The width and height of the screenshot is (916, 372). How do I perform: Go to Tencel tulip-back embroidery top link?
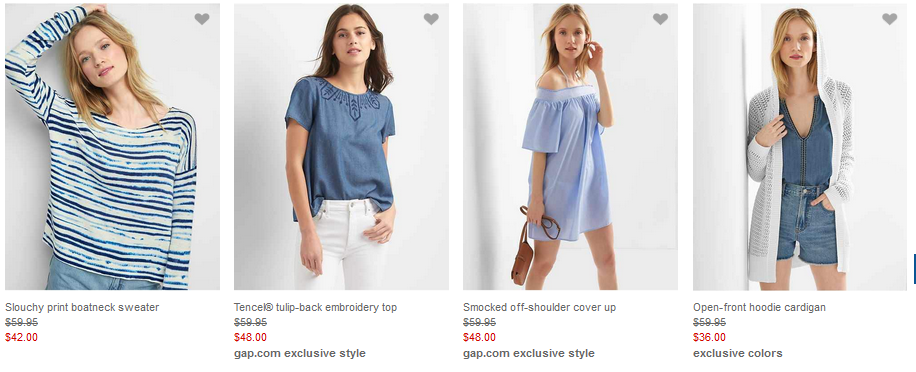(x=315, y=307)
